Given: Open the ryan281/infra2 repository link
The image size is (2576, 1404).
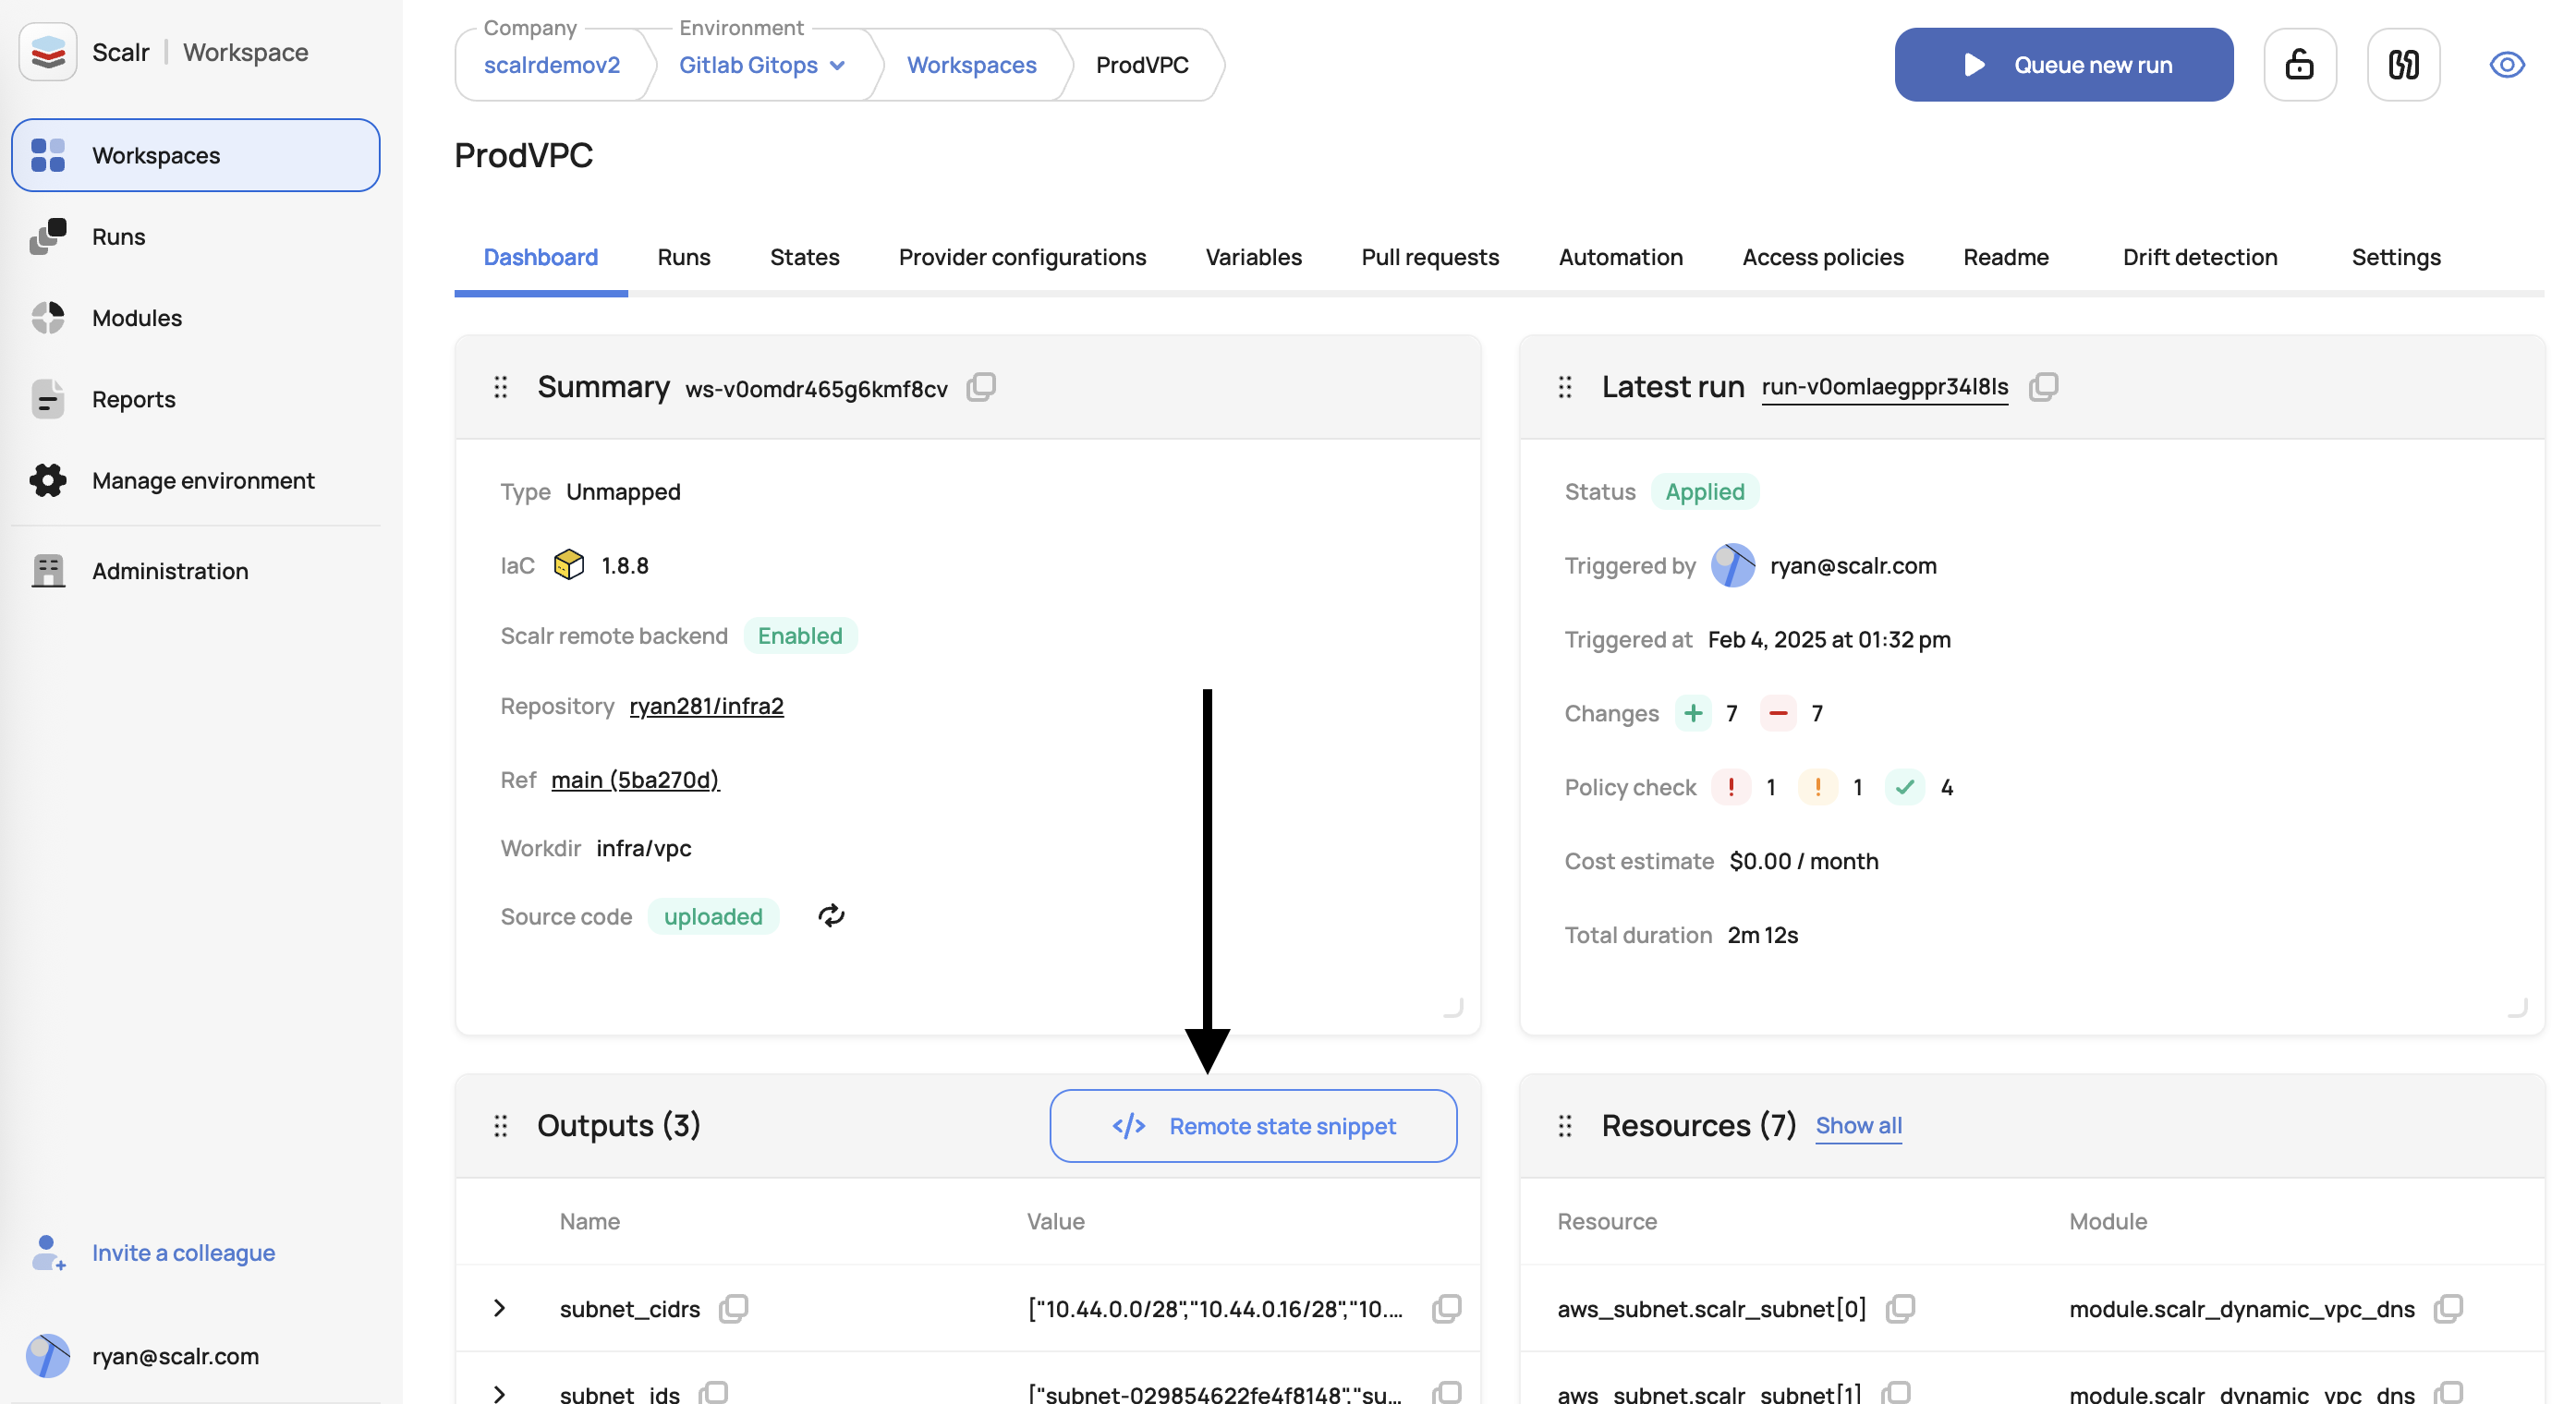Looking at the screenshot, I should tap(706, 706).
